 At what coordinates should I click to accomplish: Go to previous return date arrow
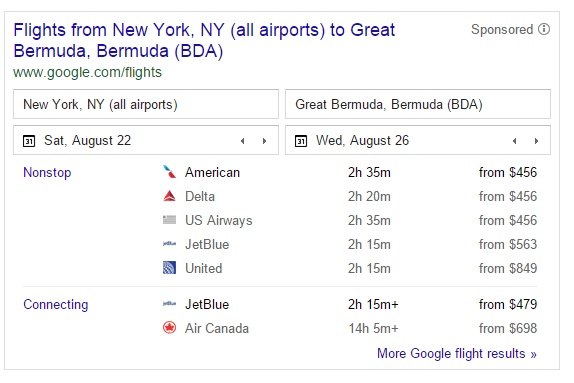click(515, 141)
